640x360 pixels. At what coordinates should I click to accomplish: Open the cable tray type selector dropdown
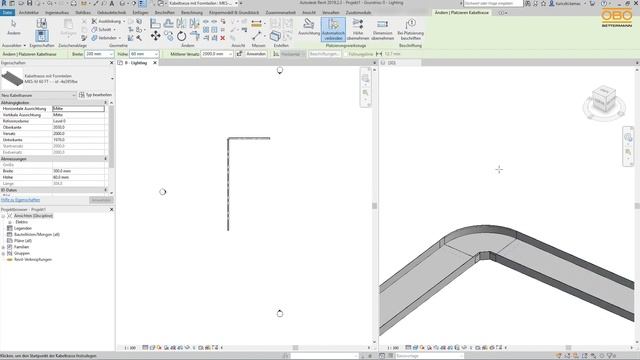[112, 78]
